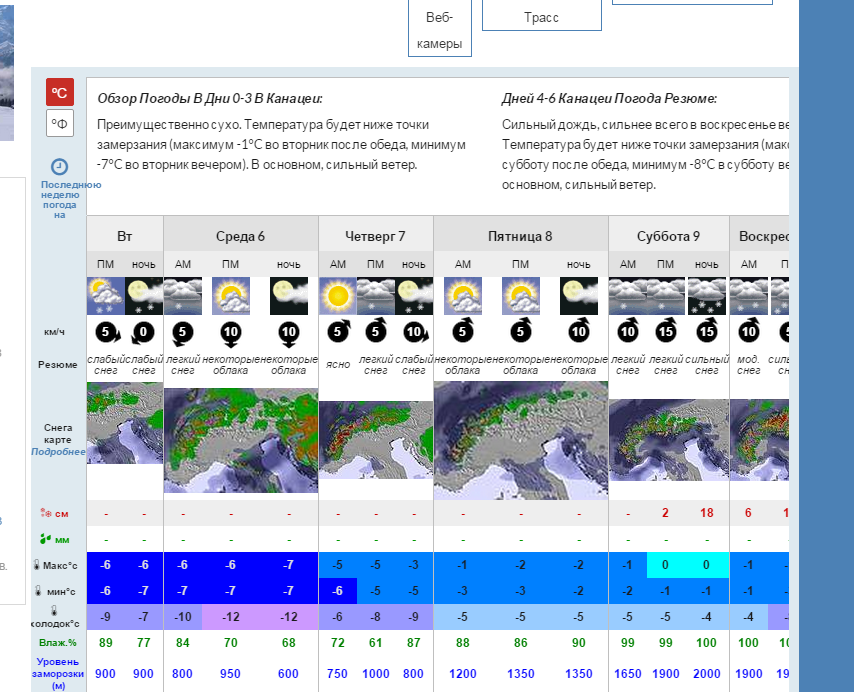Image resolution: width=854 pixels, height=692 pixels.
Task: Click wind chill -10 cell
Action: 183,617
